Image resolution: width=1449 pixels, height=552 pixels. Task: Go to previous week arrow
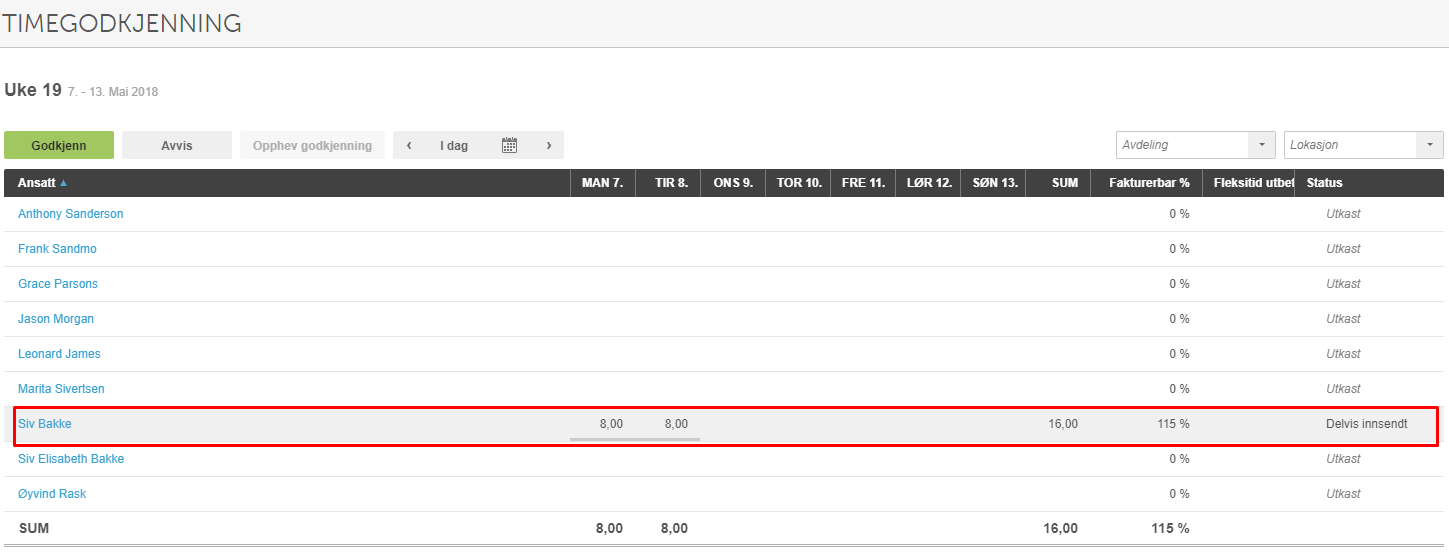[409, 145]
